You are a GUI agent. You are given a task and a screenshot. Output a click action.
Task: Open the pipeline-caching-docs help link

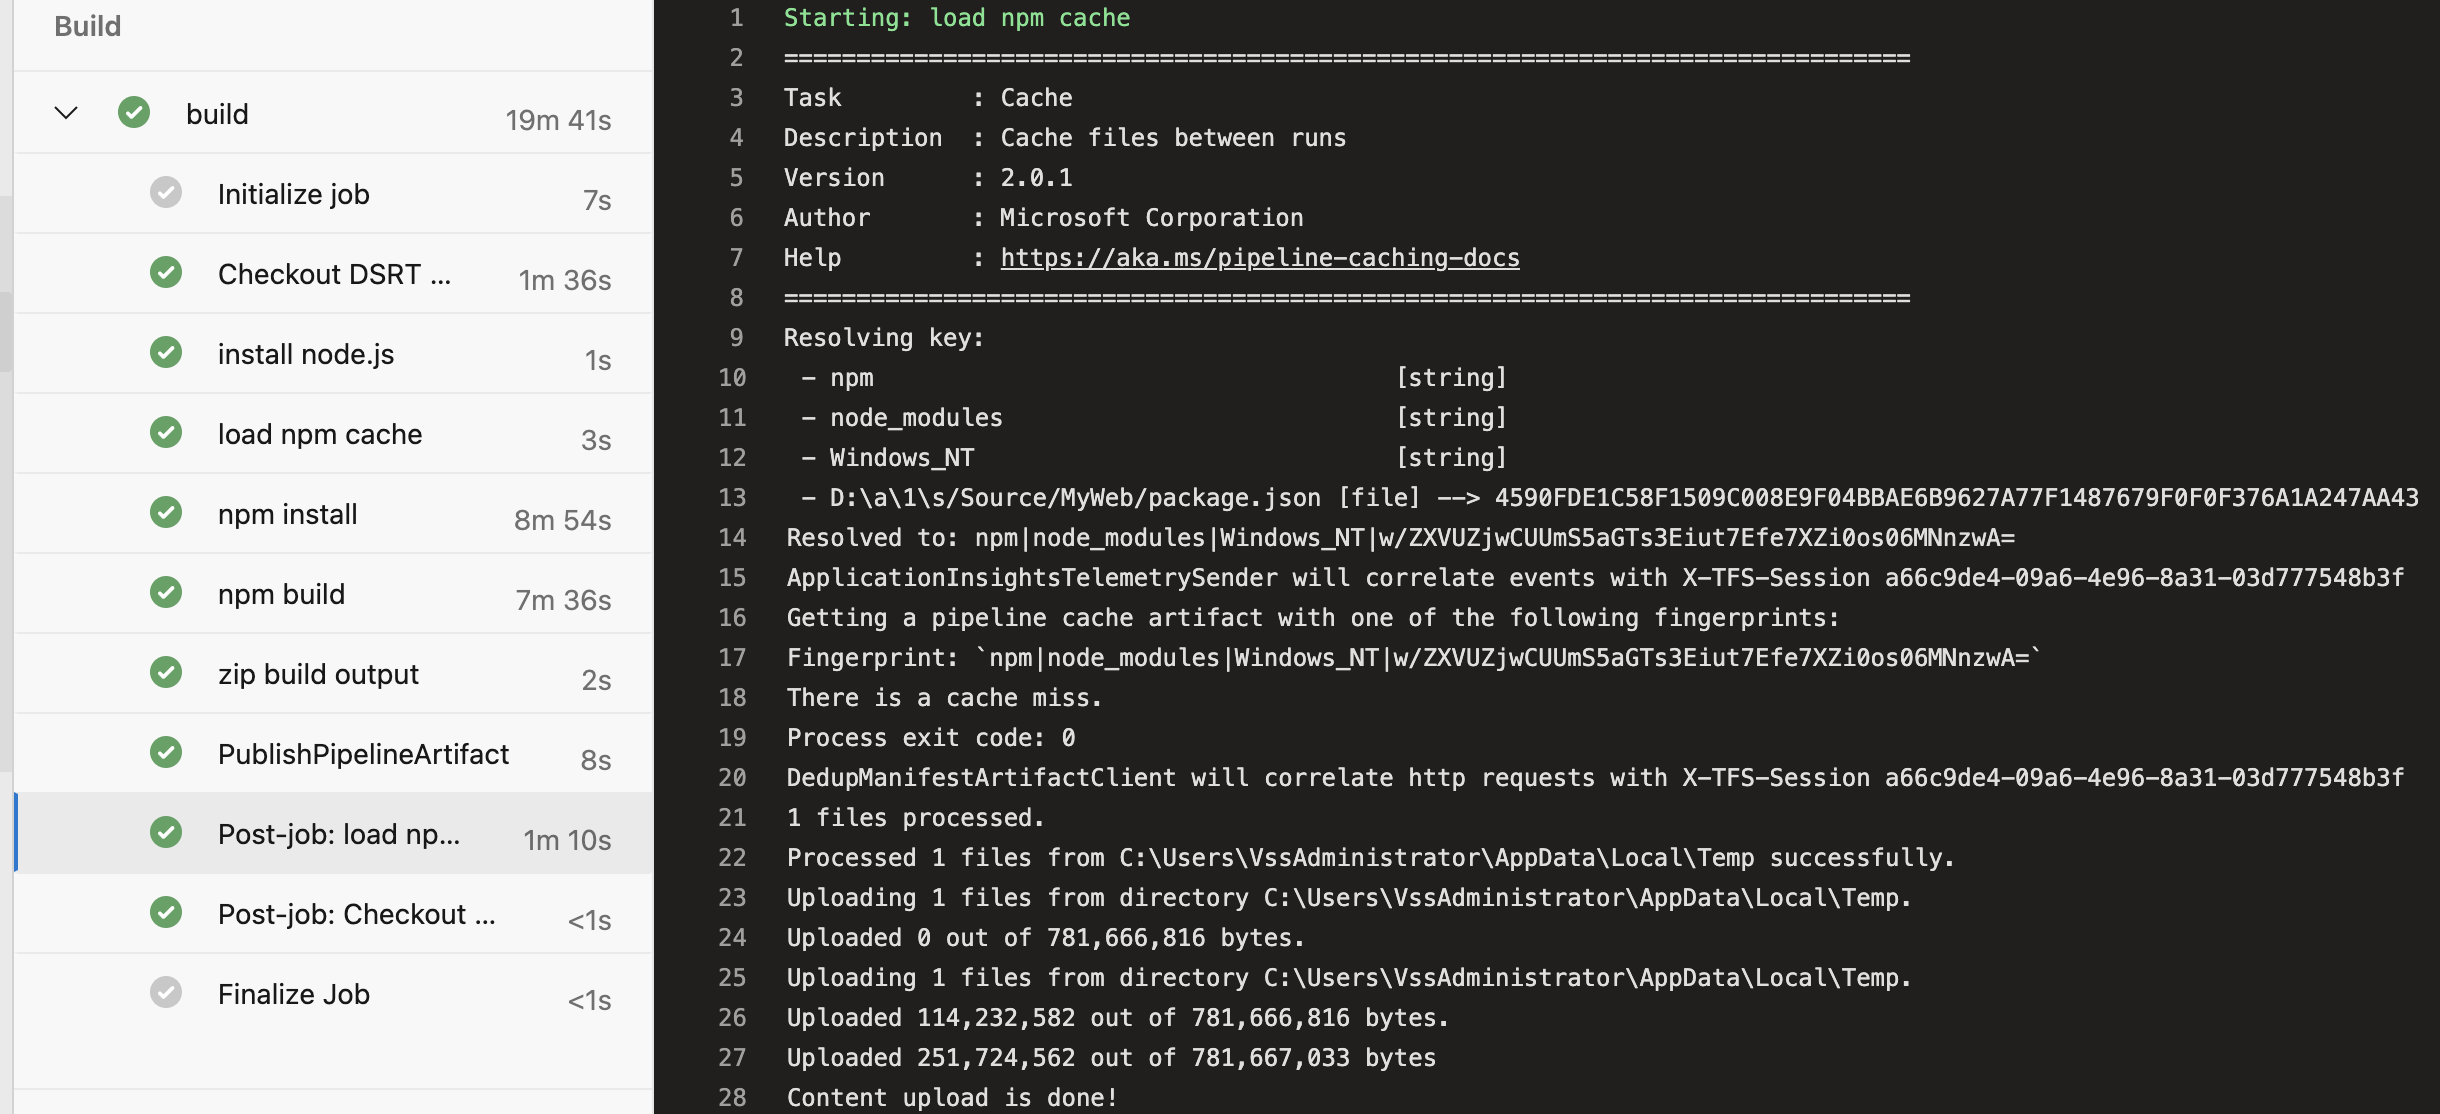tap(1259, 258)
